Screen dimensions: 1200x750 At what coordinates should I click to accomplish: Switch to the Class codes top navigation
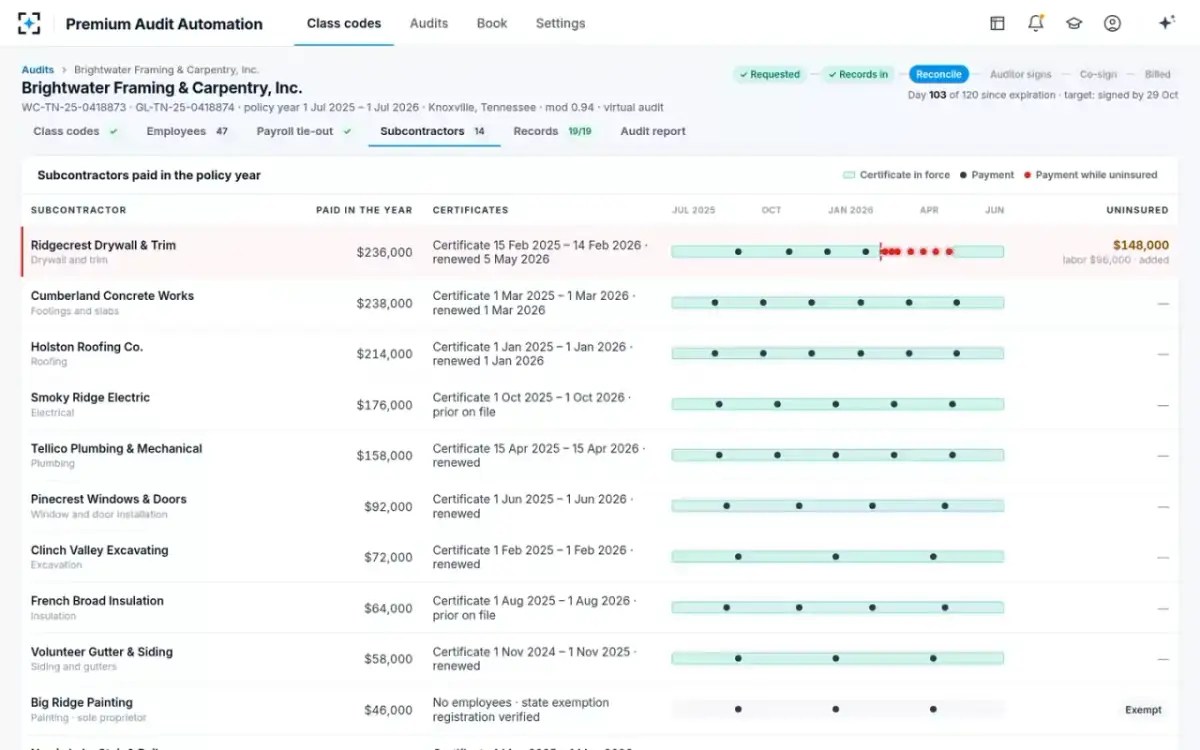344,23
